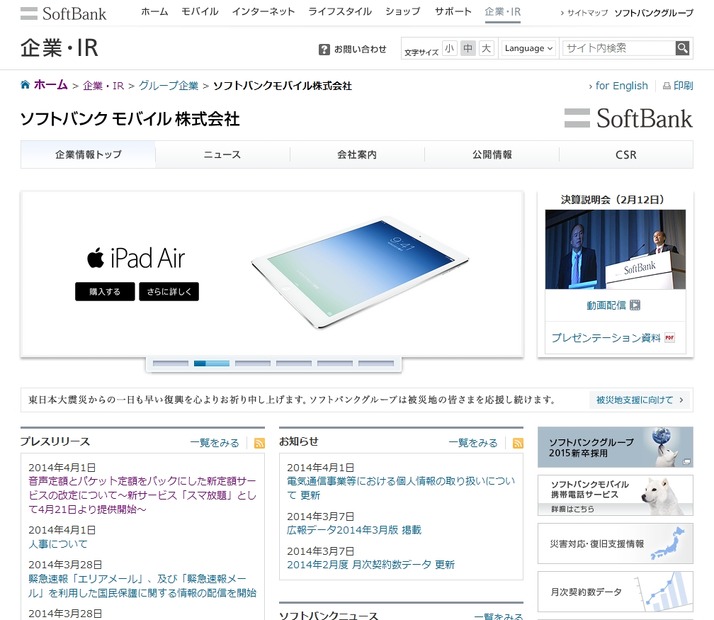Open the 人事について press release
The height and width of the screenshot is (620, 714).
(x=58, y=544)
